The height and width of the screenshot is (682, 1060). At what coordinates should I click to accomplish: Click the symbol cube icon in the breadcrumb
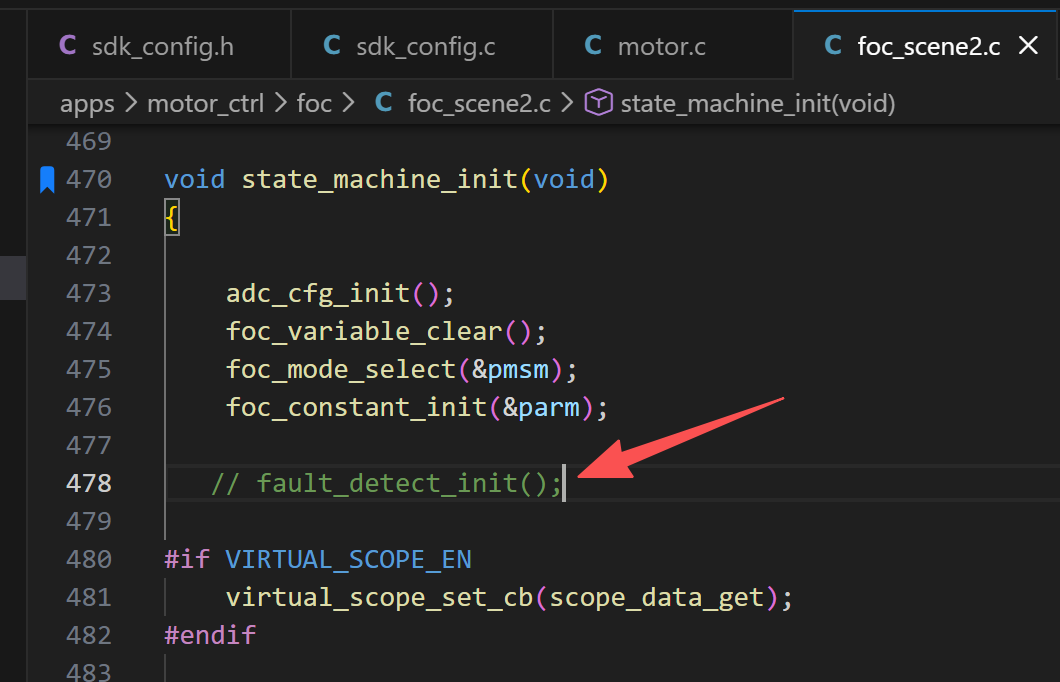point(598,103)
